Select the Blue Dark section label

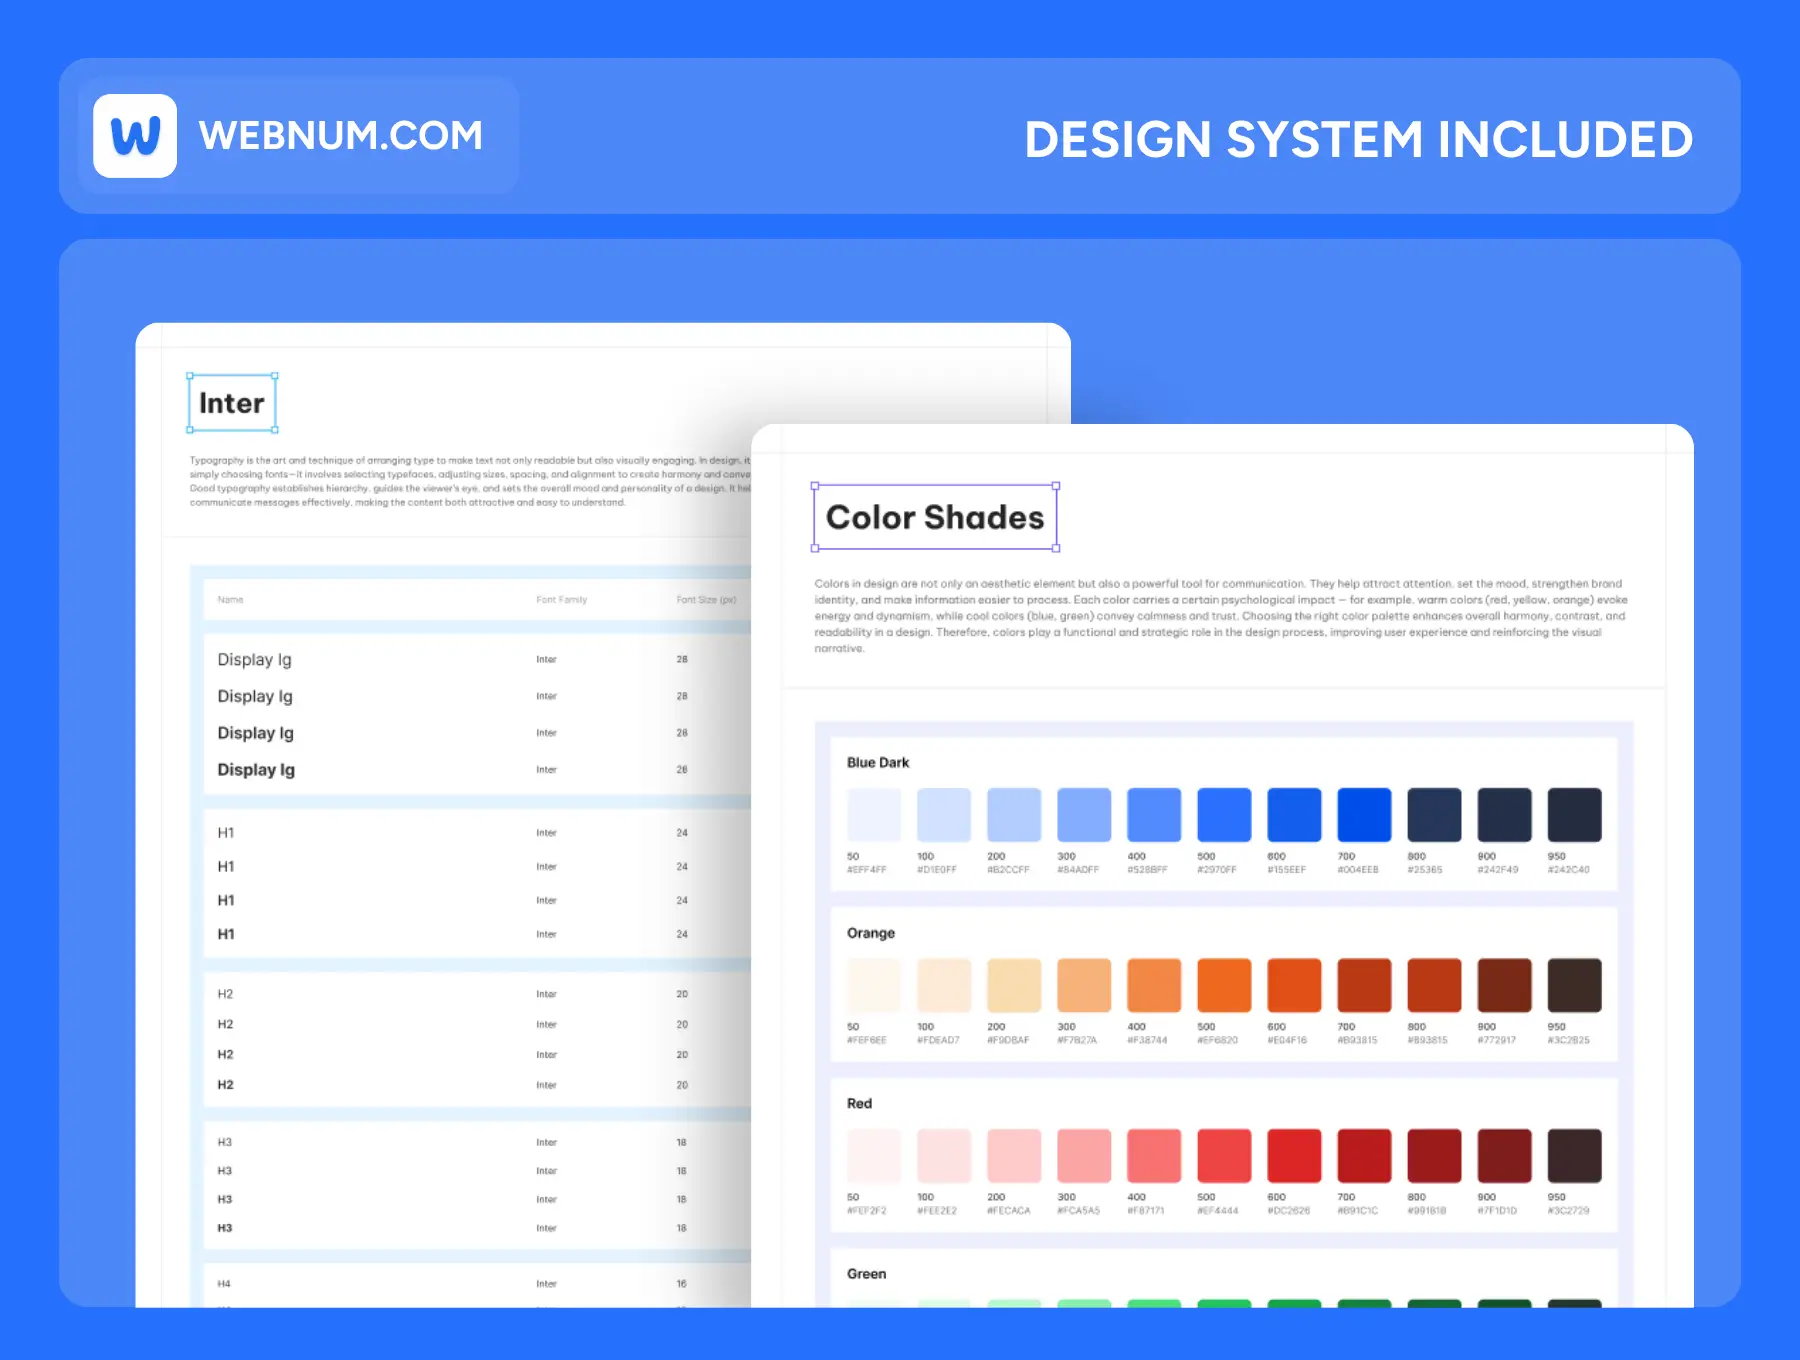point(878,762)
